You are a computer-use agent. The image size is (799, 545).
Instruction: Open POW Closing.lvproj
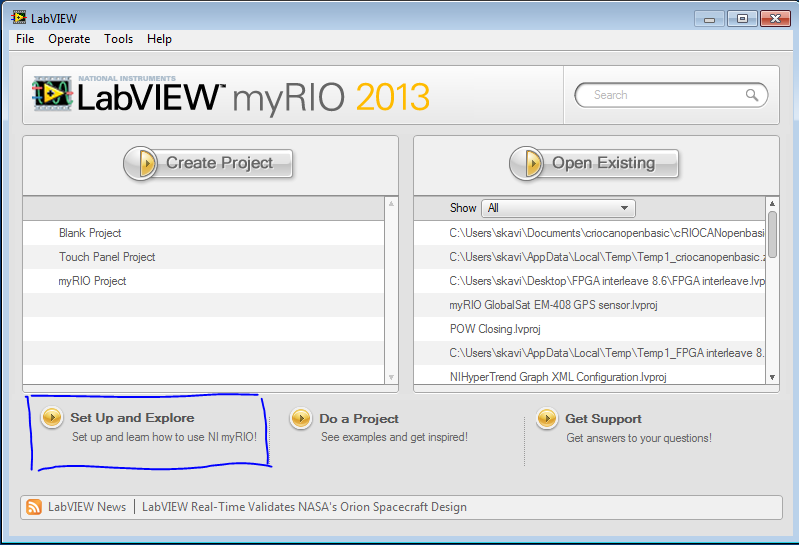[x=590, y=329]
